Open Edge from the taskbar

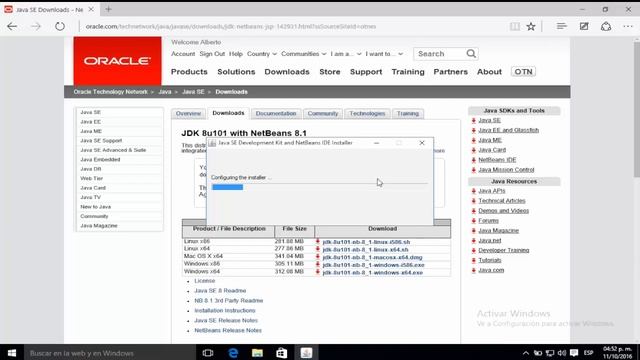[x=233, y=353]
